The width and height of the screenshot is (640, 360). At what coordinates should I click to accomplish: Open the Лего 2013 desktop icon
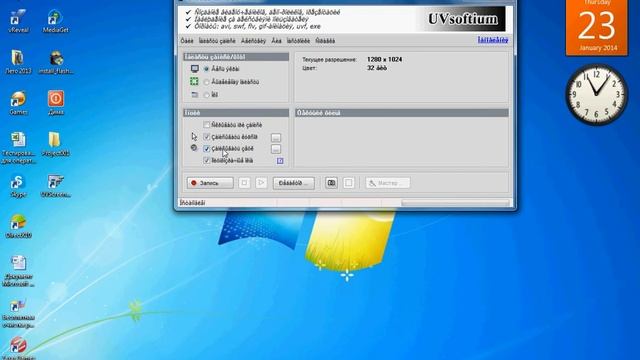point(18,62)
